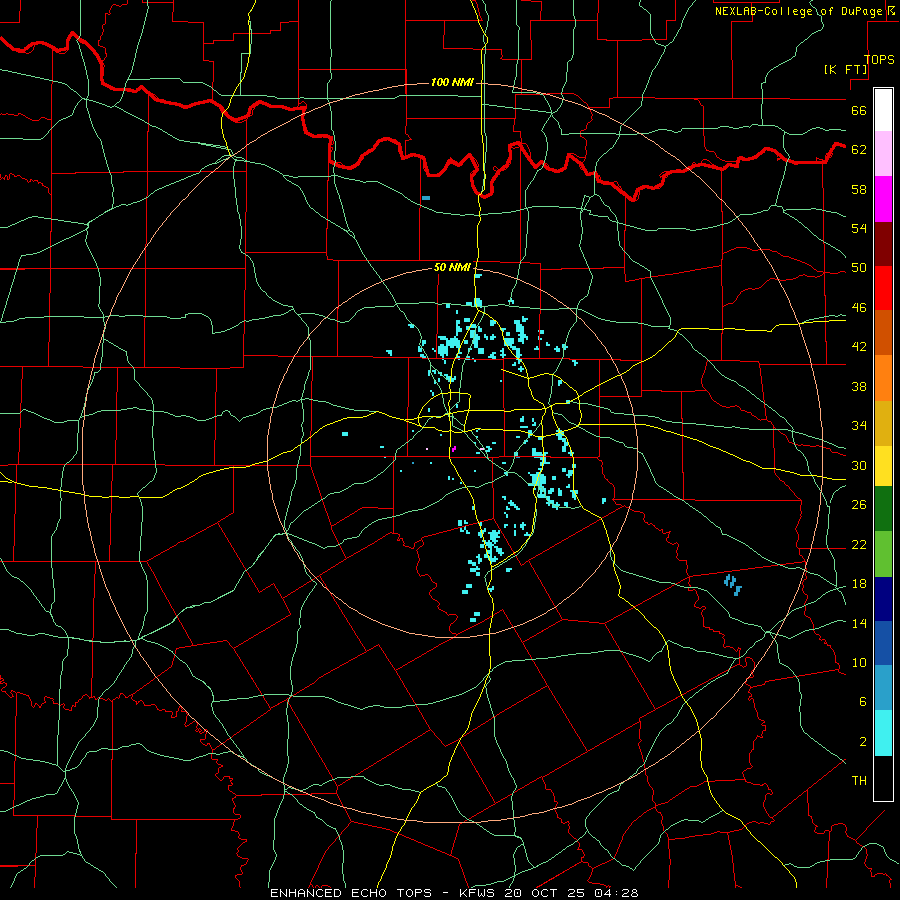Click the 26 legend value label
Viewport: 900px width, 900px height.
pos(859,505)
